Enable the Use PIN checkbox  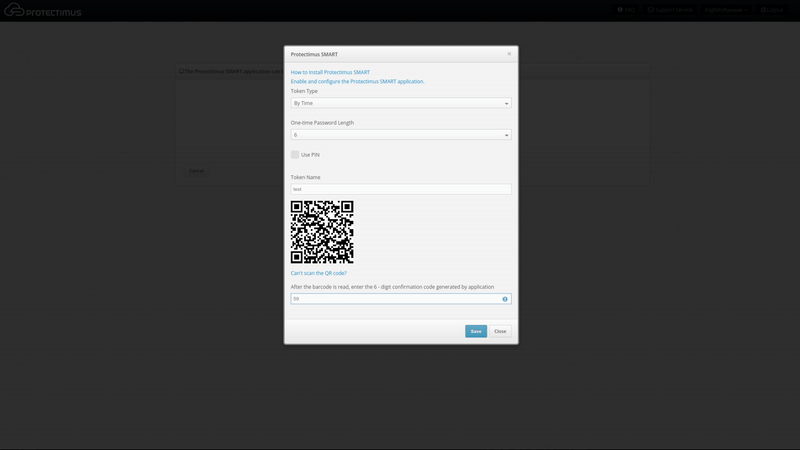tap(295, 155)
